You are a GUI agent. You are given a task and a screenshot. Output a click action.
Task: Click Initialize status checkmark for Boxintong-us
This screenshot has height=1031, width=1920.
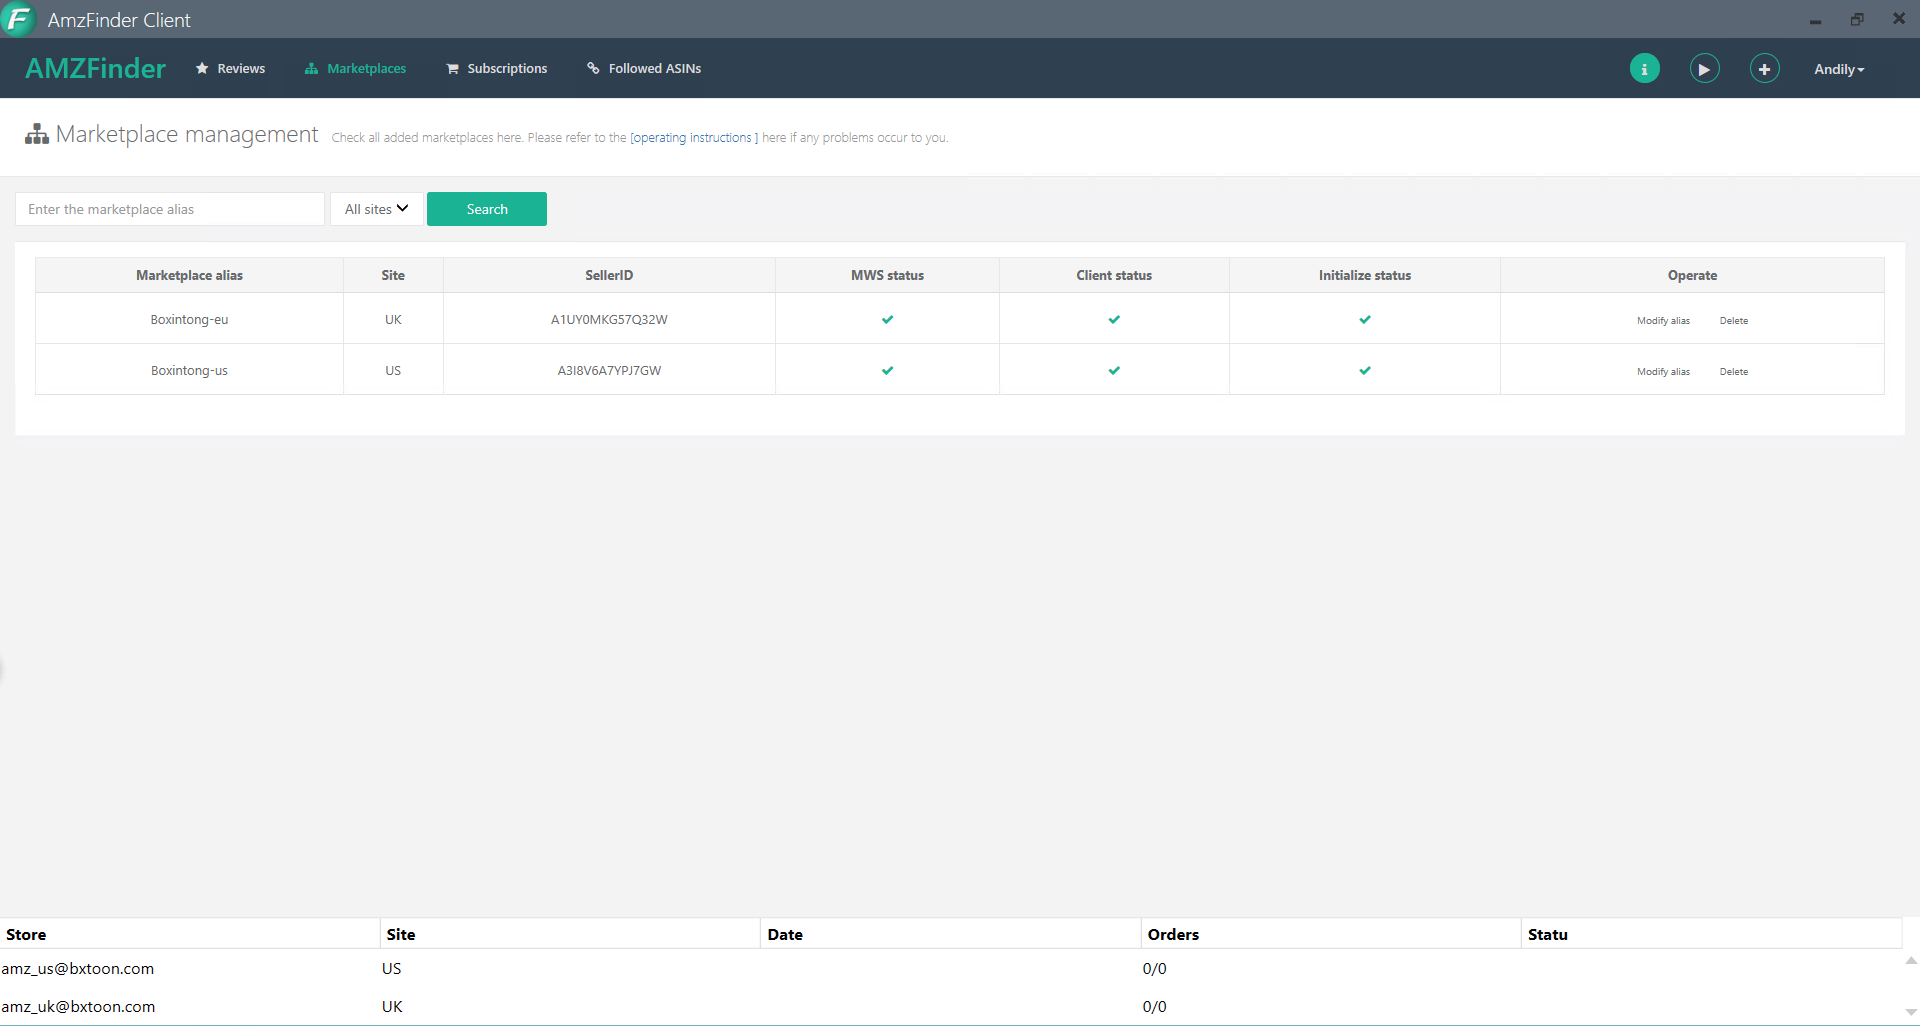pyautogui.click(x=1365, y=371)
